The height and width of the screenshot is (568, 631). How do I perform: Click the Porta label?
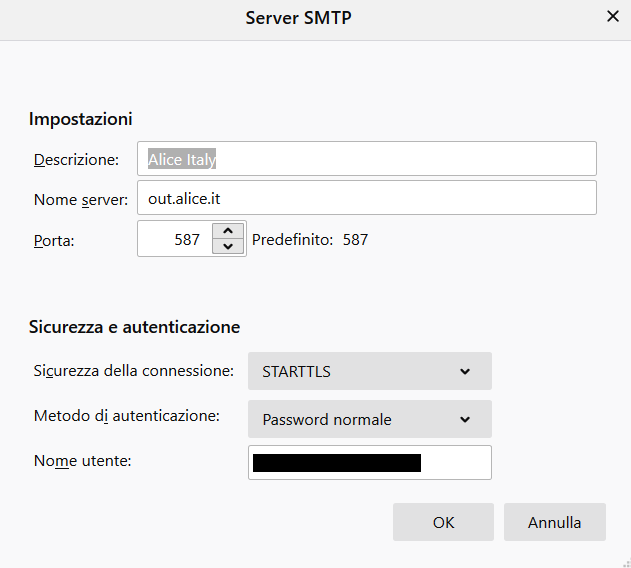54,241
